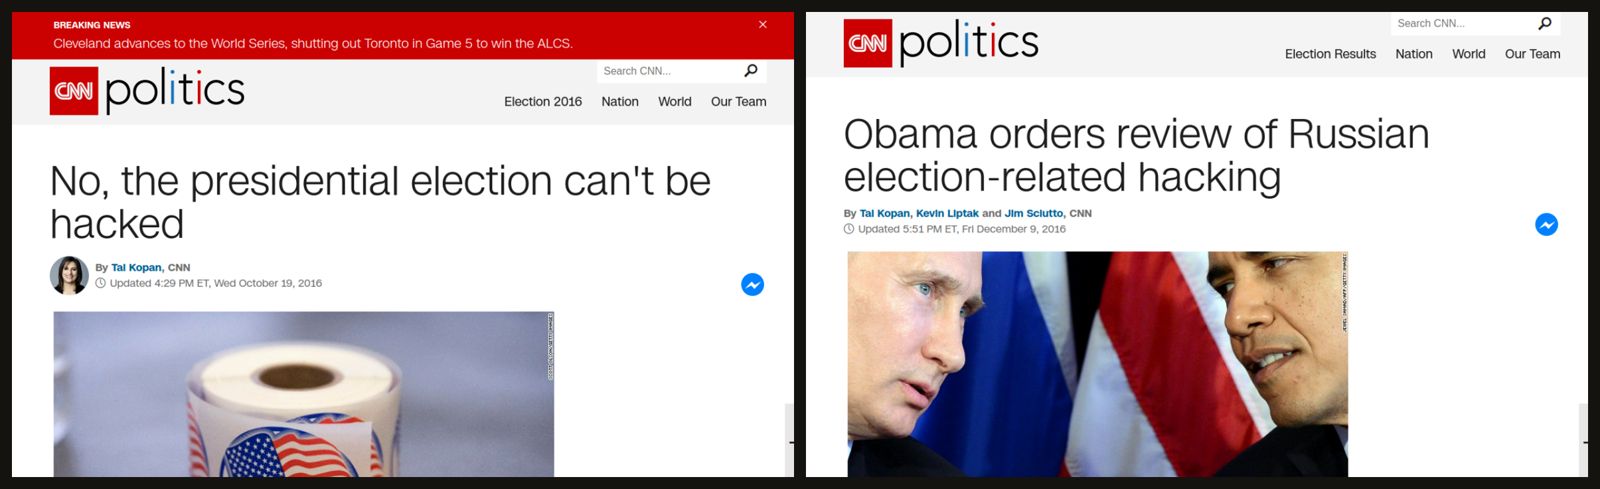
Task: Open the Tal Kopan link under the hacked headline
Action: (136, 268)
